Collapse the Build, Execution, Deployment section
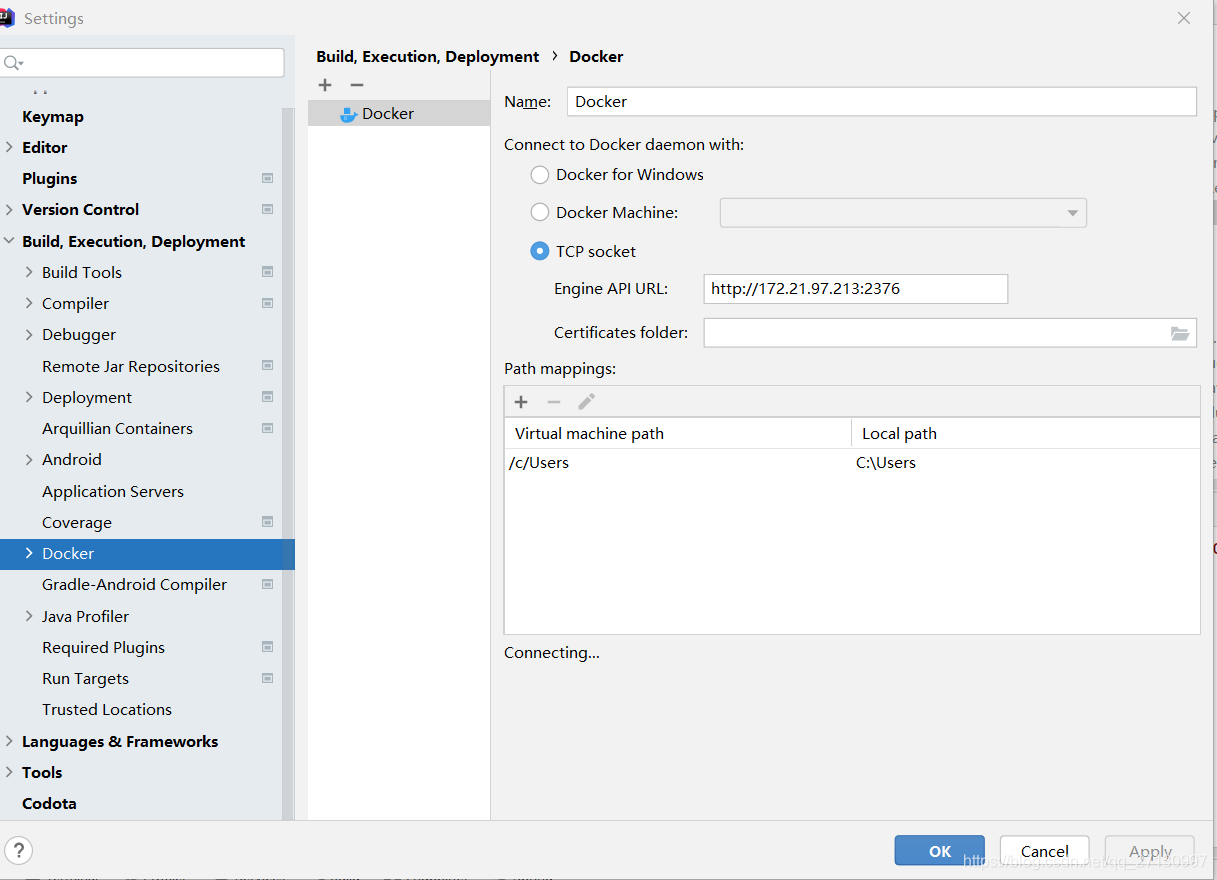This screenshot has height=880, width=1217. pyautogui.click(x=10, y=241)
